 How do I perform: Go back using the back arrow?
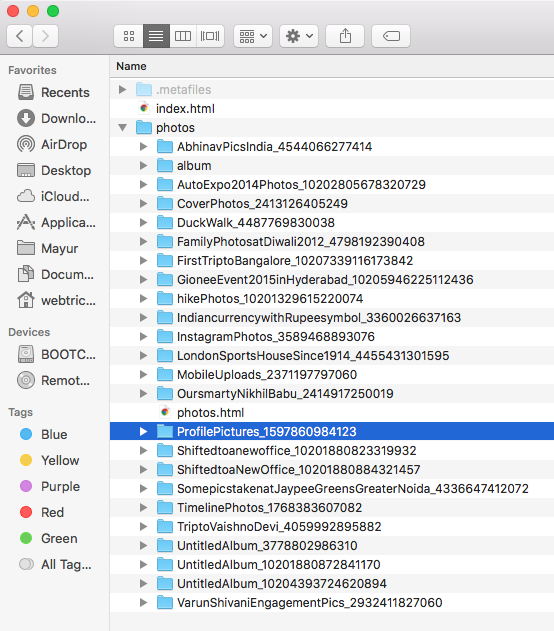(19, 36)
